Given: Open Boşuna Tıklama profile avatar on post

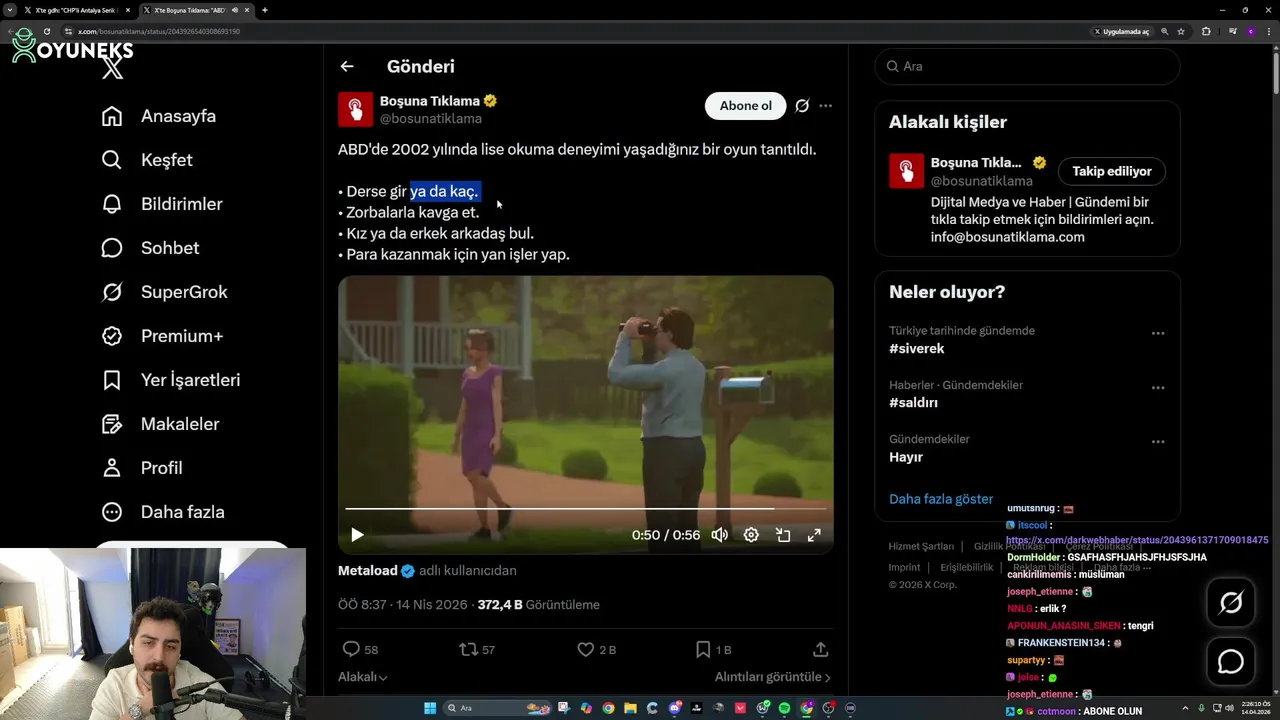Looking at the screenshot, I should pos(356,109).
